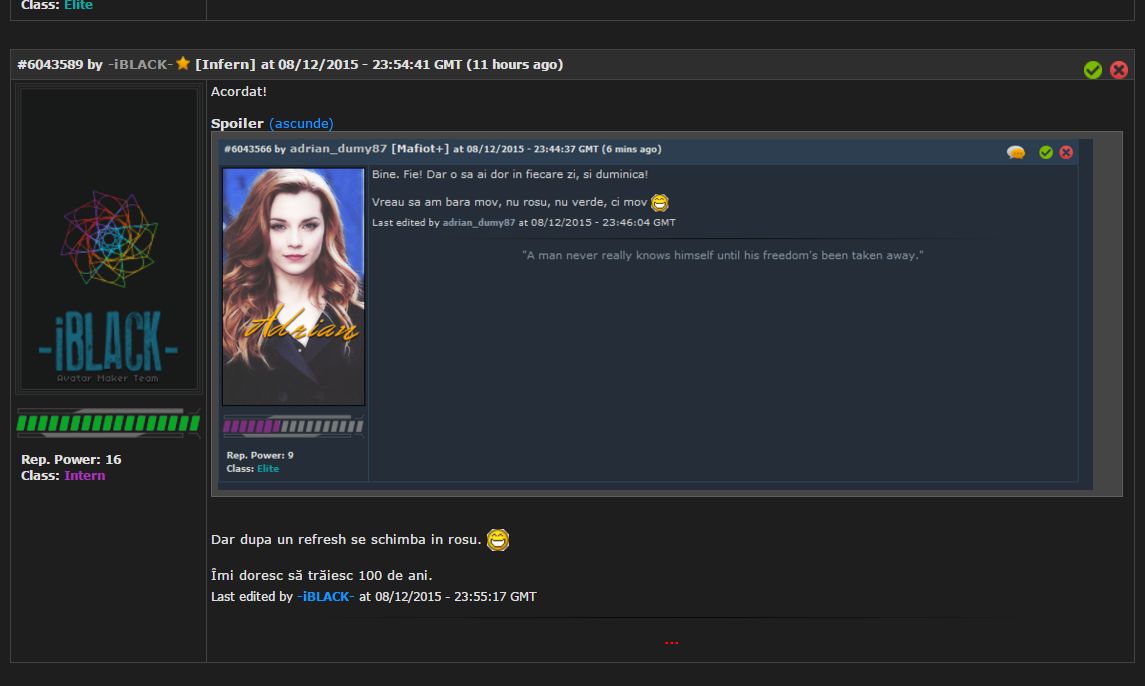1145x686 pixels.
Task: Click laughing emoji after 'ci mov'
Action: coord(659,202)
